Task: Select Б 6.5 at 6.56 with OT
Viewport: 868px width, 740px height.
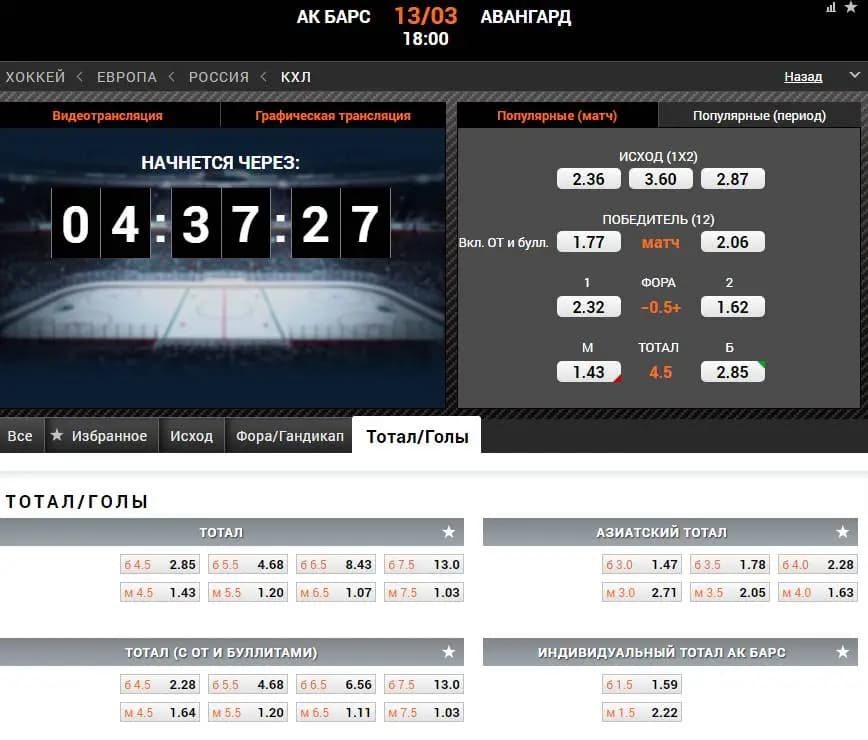Action: click(x=336, y=685)
